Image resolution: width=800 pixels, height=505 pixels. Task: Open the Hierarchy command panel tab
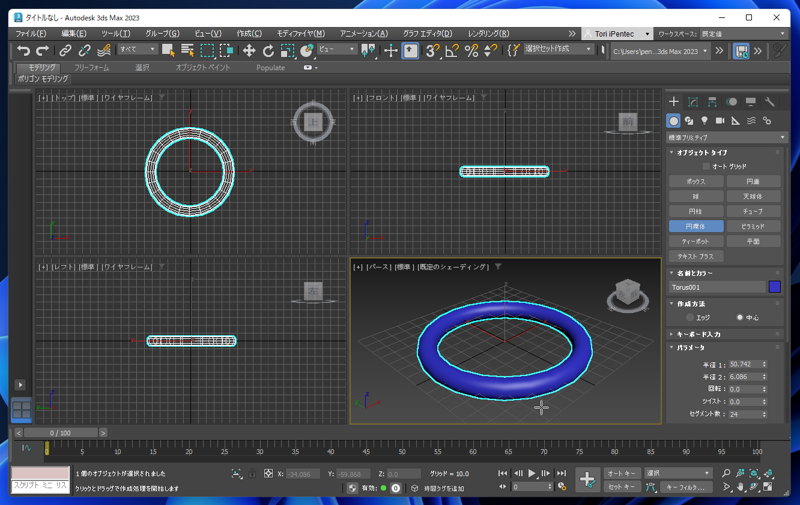(x=712, y=102)
